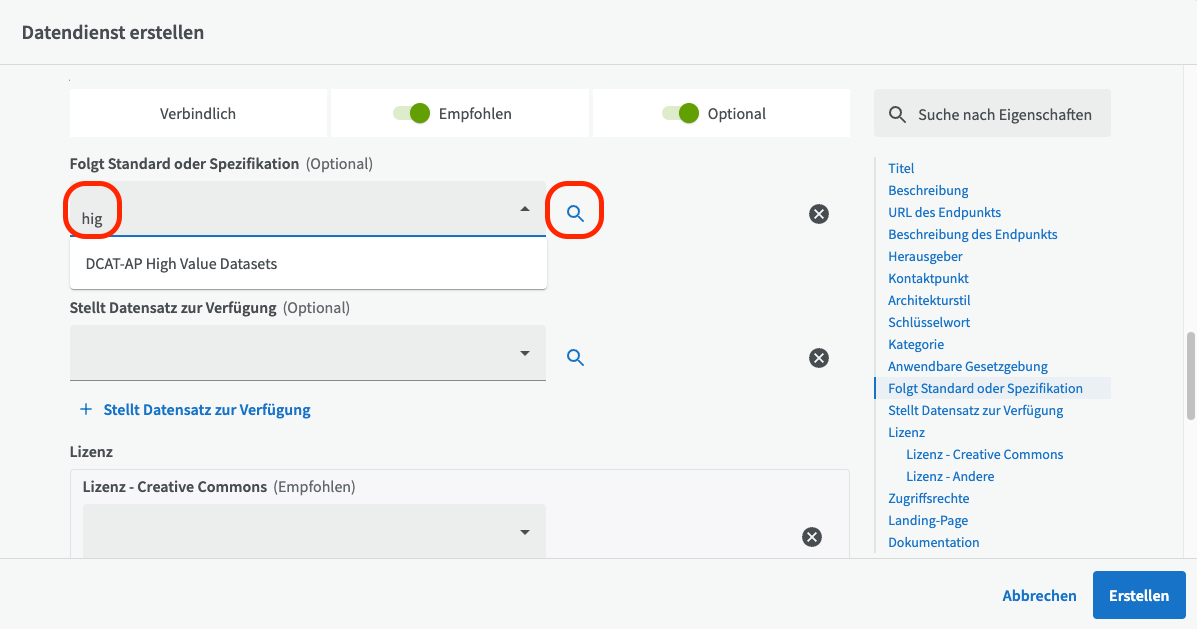Collapse the Folgt Standard dropdown arrow
Screen dimensions: 1197x629
[x=525, y=209]
